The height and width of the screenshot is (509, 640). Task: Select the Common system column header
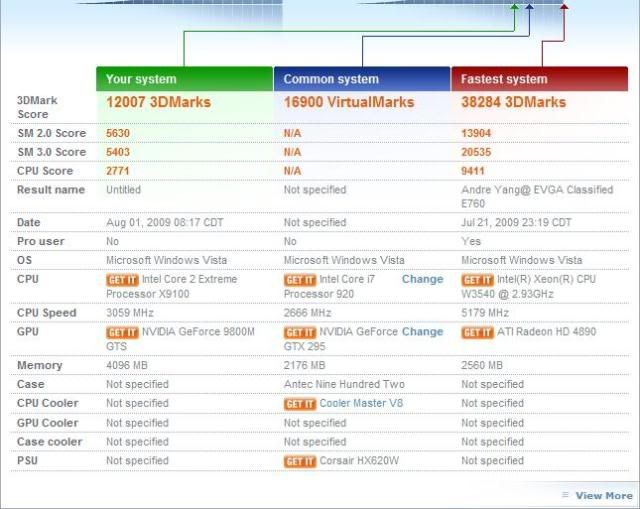point(362,79)
